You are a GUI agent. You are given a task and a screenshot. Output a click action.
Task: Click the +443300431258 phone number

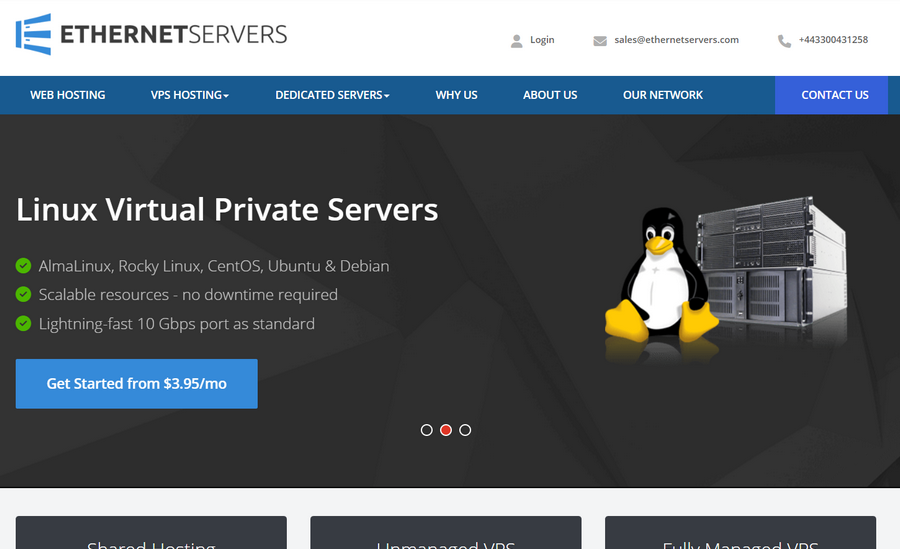(833, 40)
